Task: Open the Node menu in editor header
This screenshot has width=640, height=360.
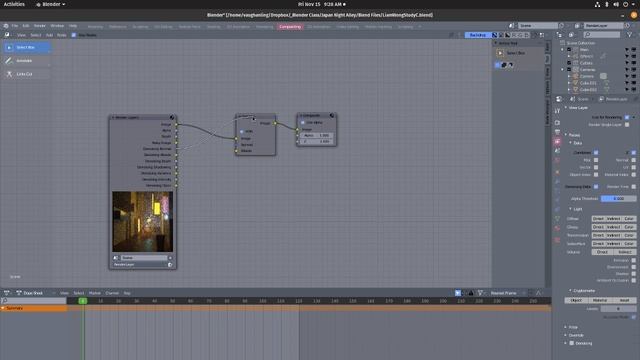Action: pyautogui.click(x=62, y=35)
